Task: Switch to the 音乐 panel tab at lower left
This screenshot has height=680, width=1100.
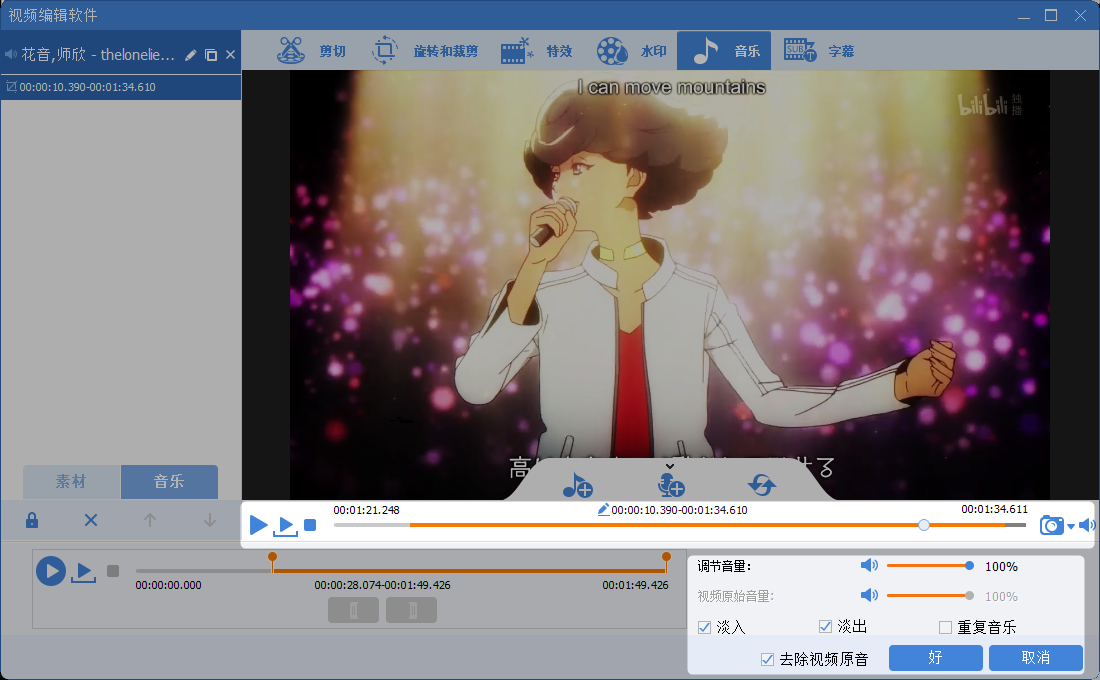Action: [x=169, y=481]
